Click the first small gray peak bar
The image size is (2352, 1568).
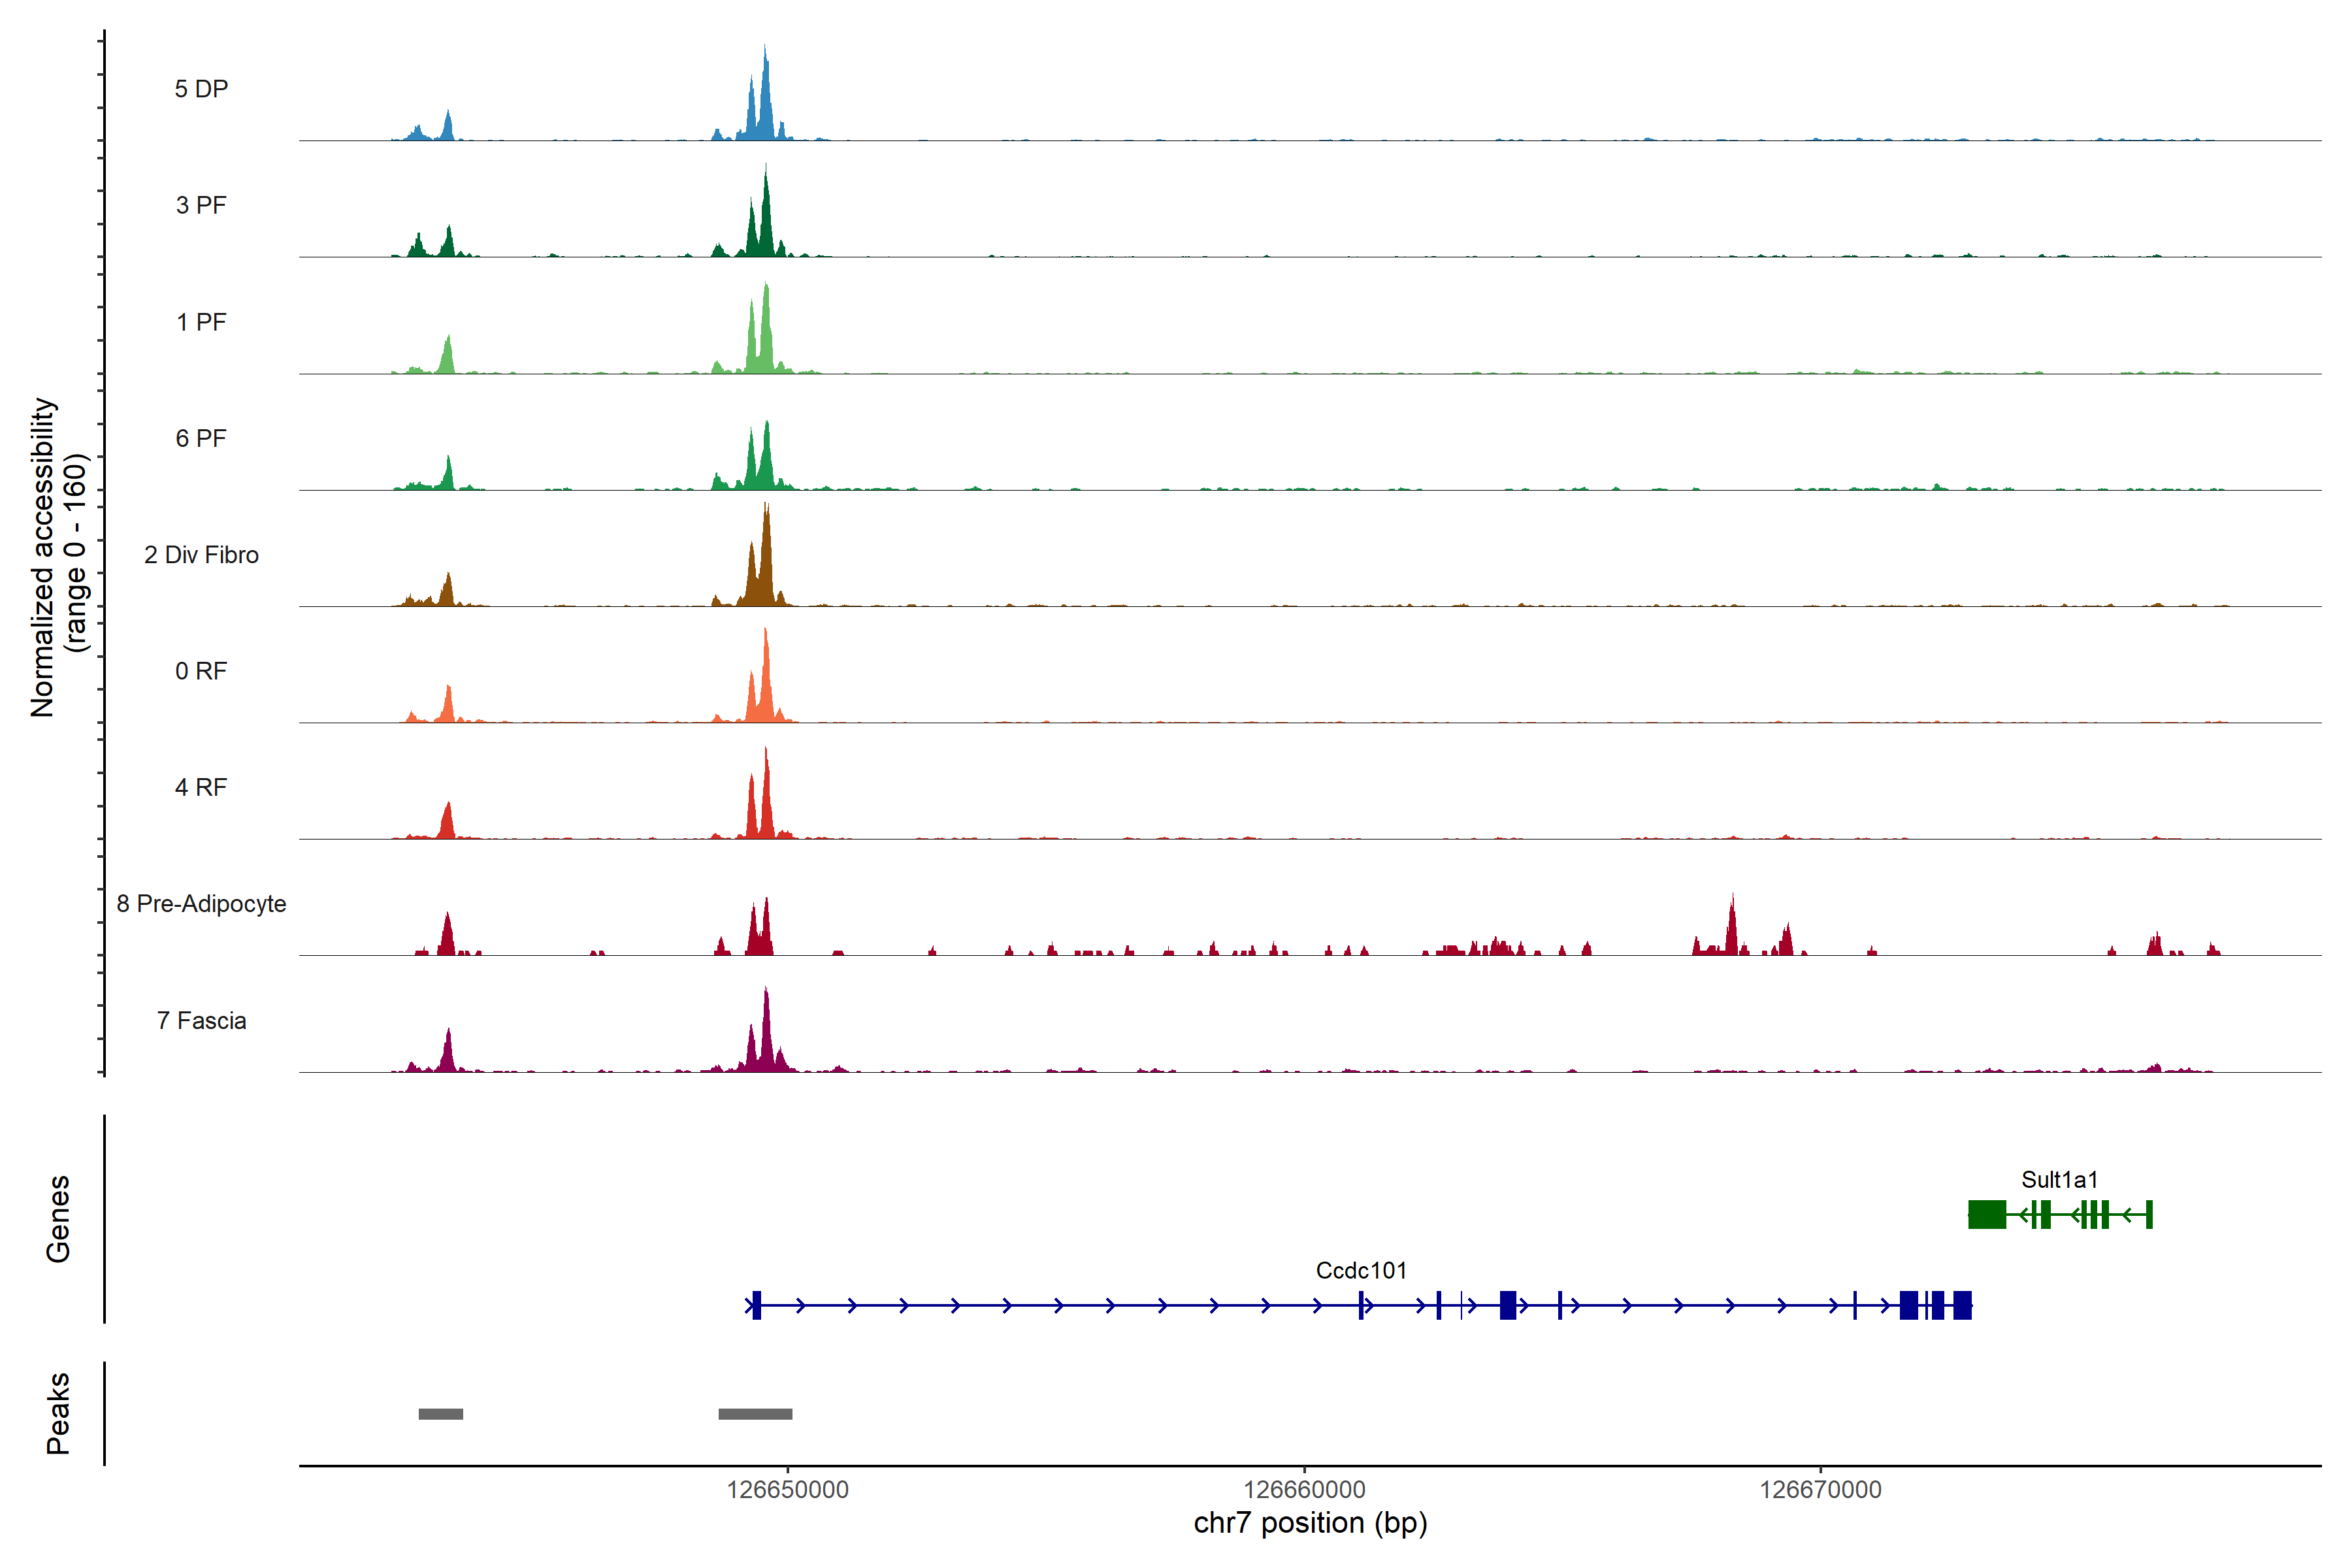tap(440, 1413)
